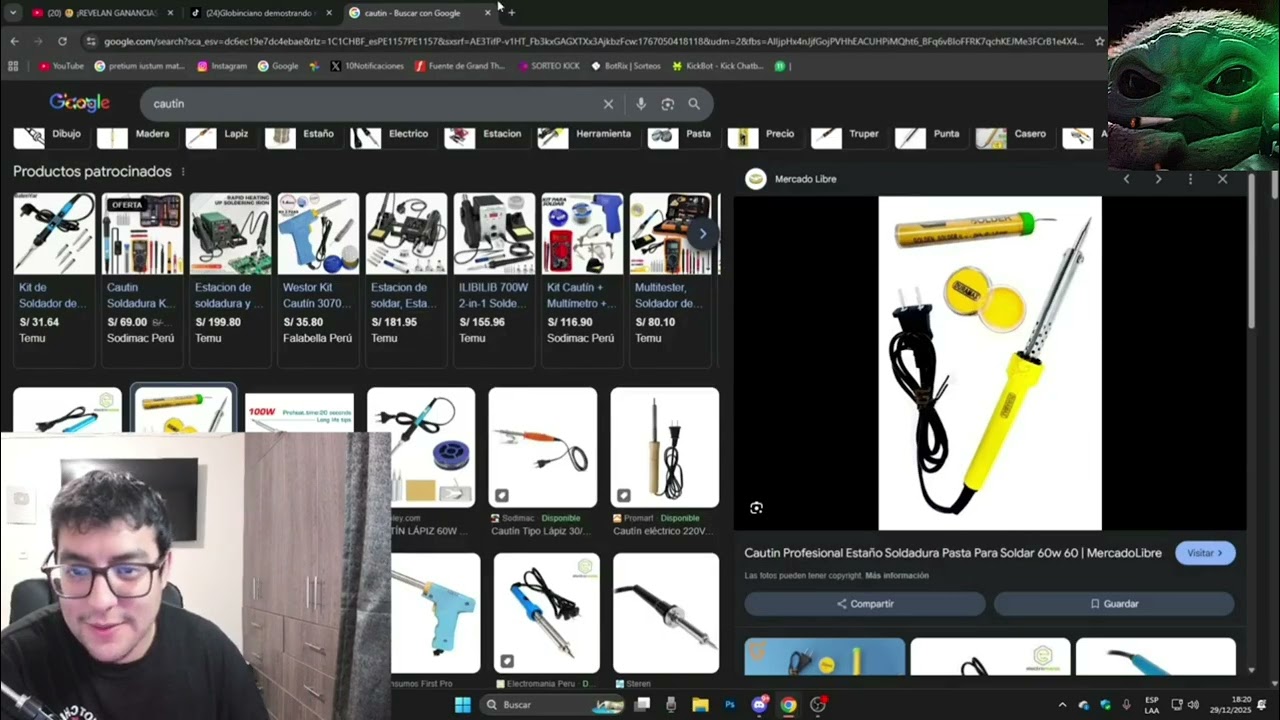The height and width of the screenshot is (720, 1280).
Task: Close the Mercado Libre image preview panel
Action: 1222,179
